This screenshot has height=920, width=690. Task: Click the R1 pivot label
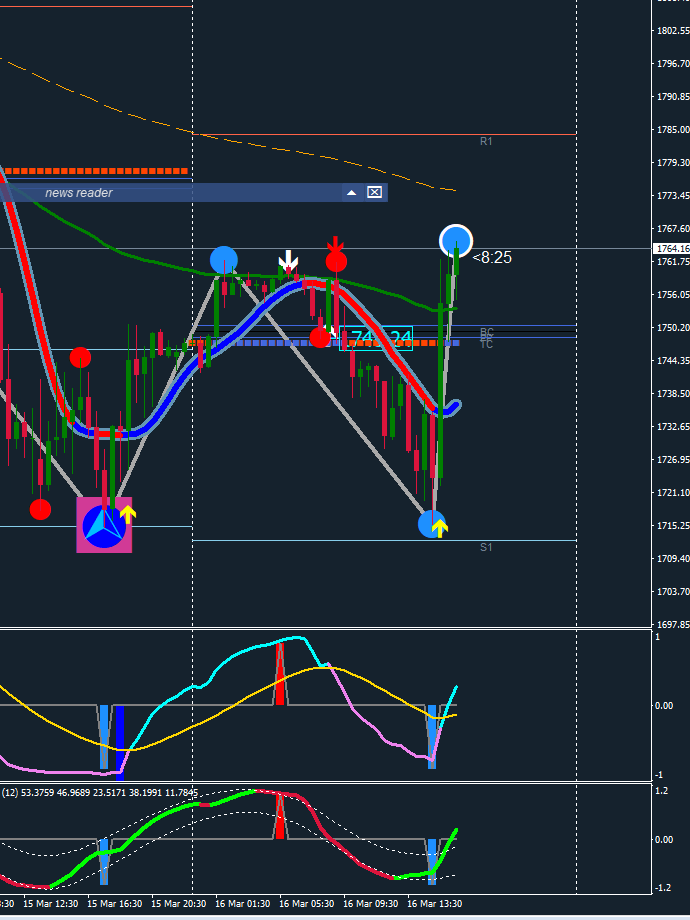pos(486,141)
